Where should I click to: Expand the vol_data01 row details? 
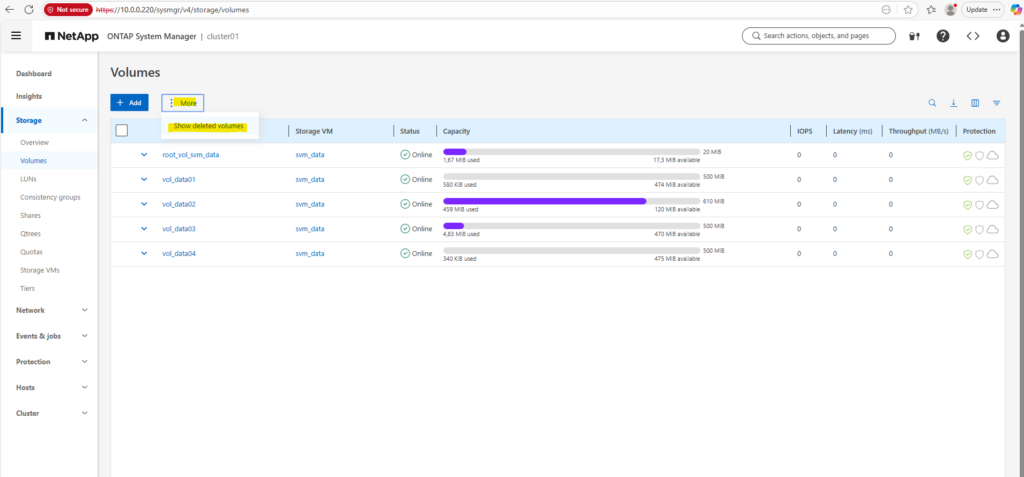pyautogui.click(x=144, y=179)
